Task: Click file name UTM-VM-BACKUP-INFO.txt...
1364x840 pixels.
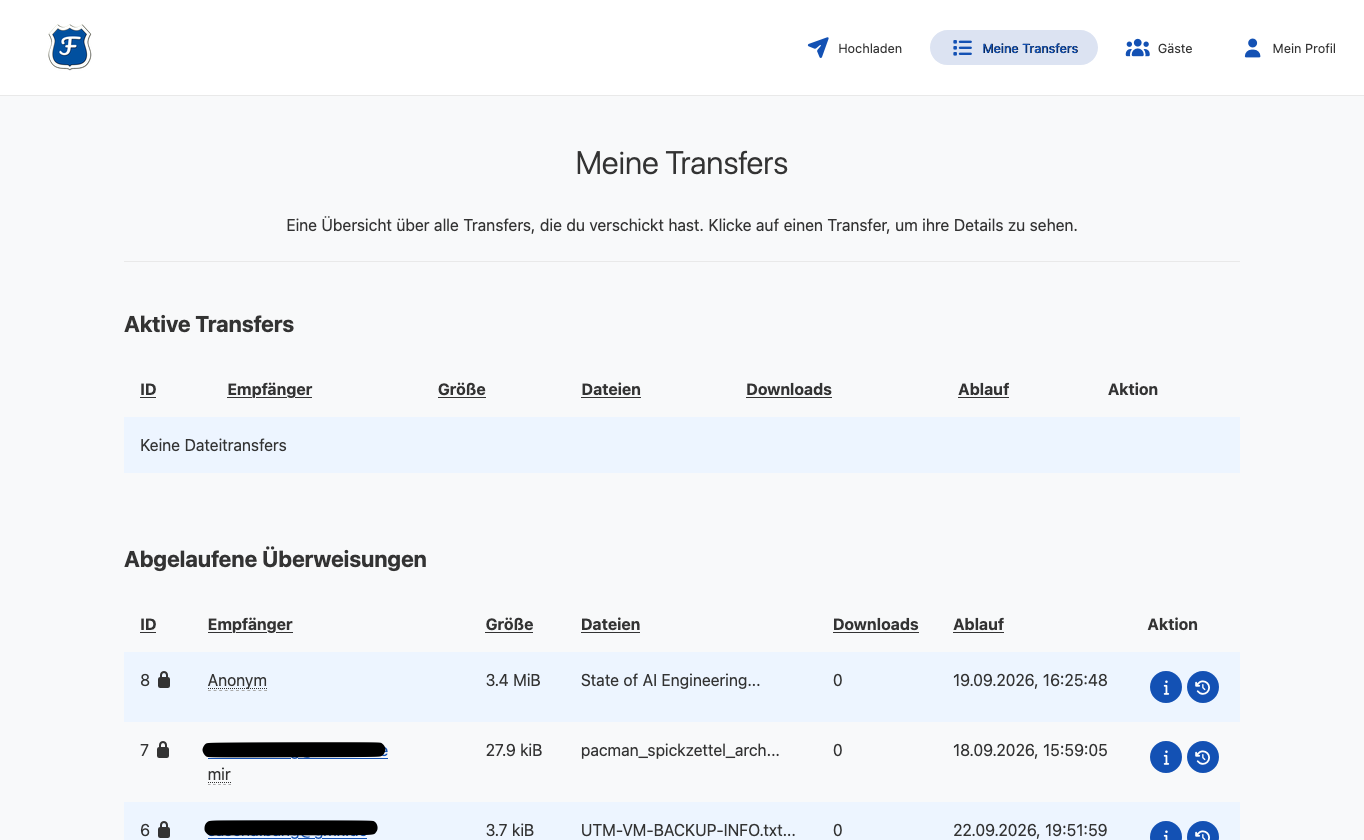Action: point(688,829)
